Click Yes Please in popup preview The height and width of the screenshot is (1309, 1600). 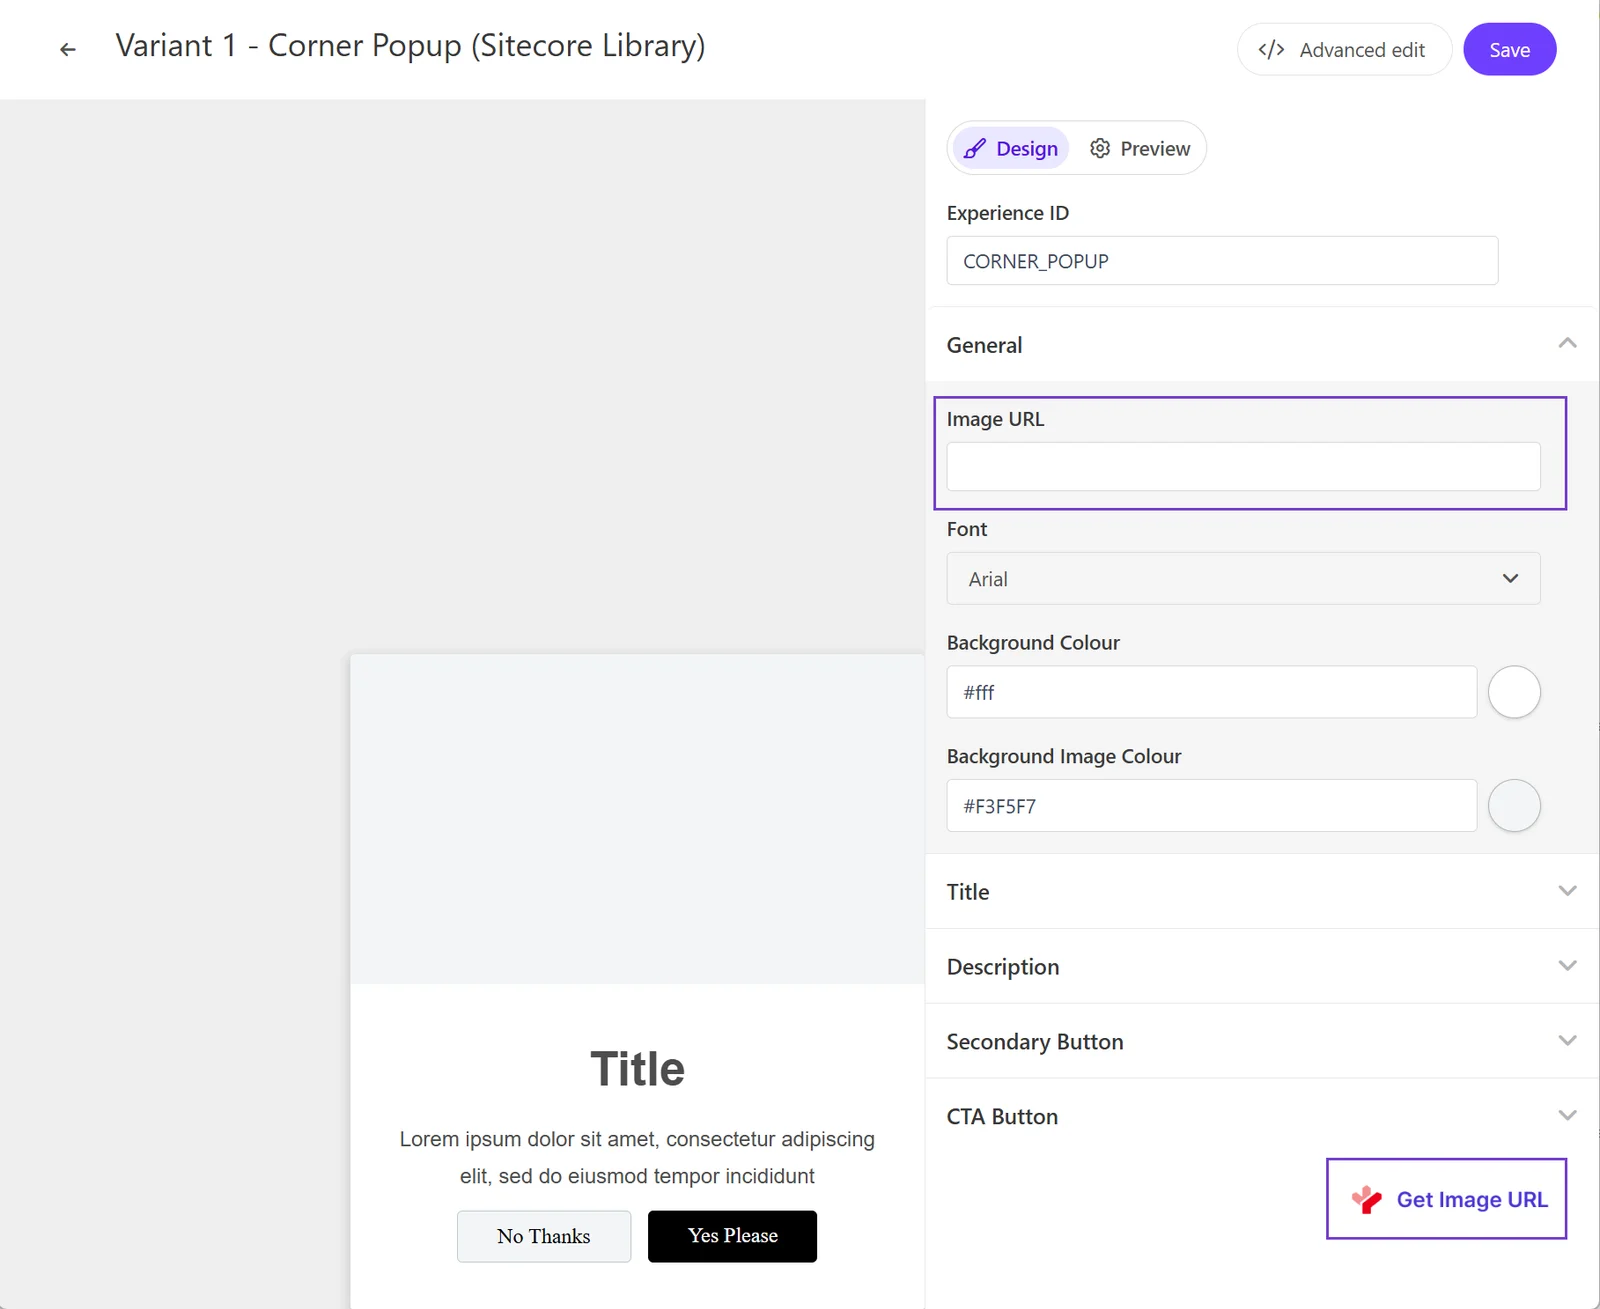click(x=732, y=1236)
